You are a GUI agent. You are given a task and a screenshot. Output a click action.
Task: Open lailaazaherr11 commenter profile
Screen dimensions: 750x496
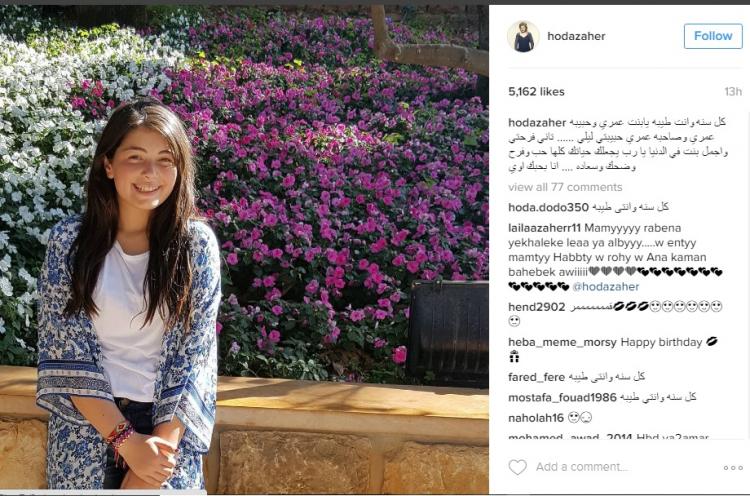pyautogui.click(x=544, y=228)
